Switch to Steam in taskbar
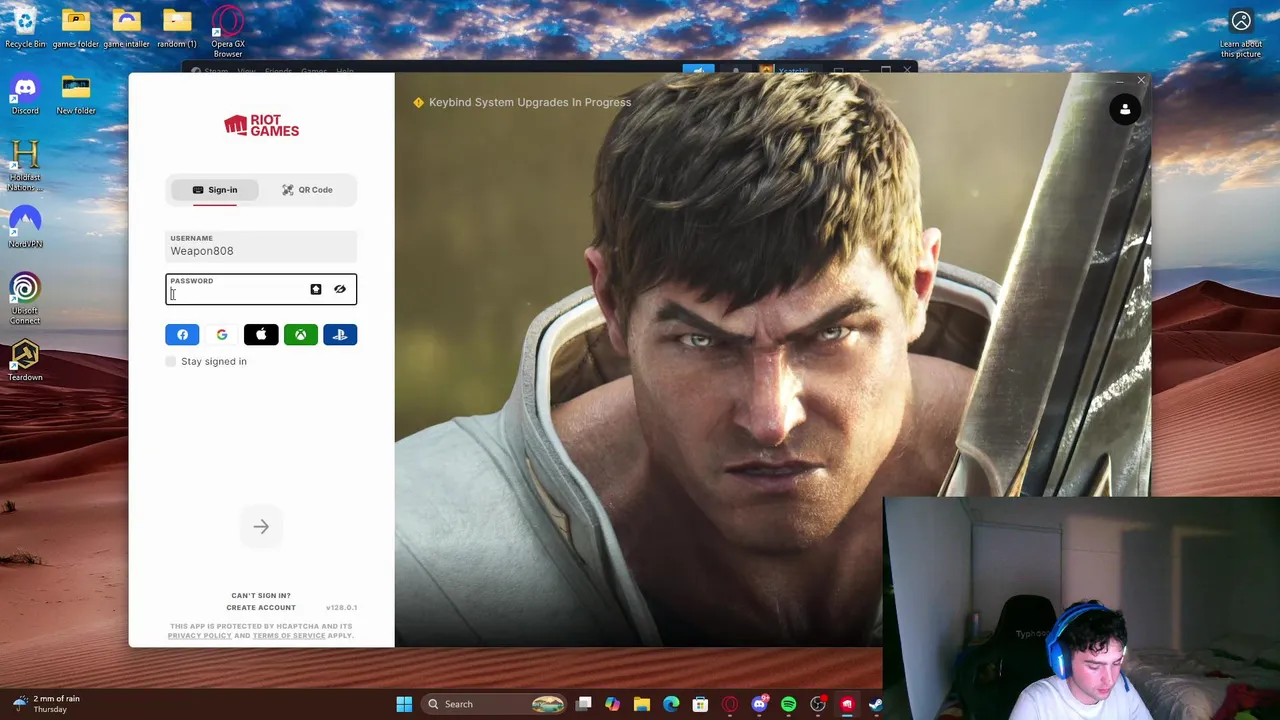The image size is (1280, 720). (876, 704)
